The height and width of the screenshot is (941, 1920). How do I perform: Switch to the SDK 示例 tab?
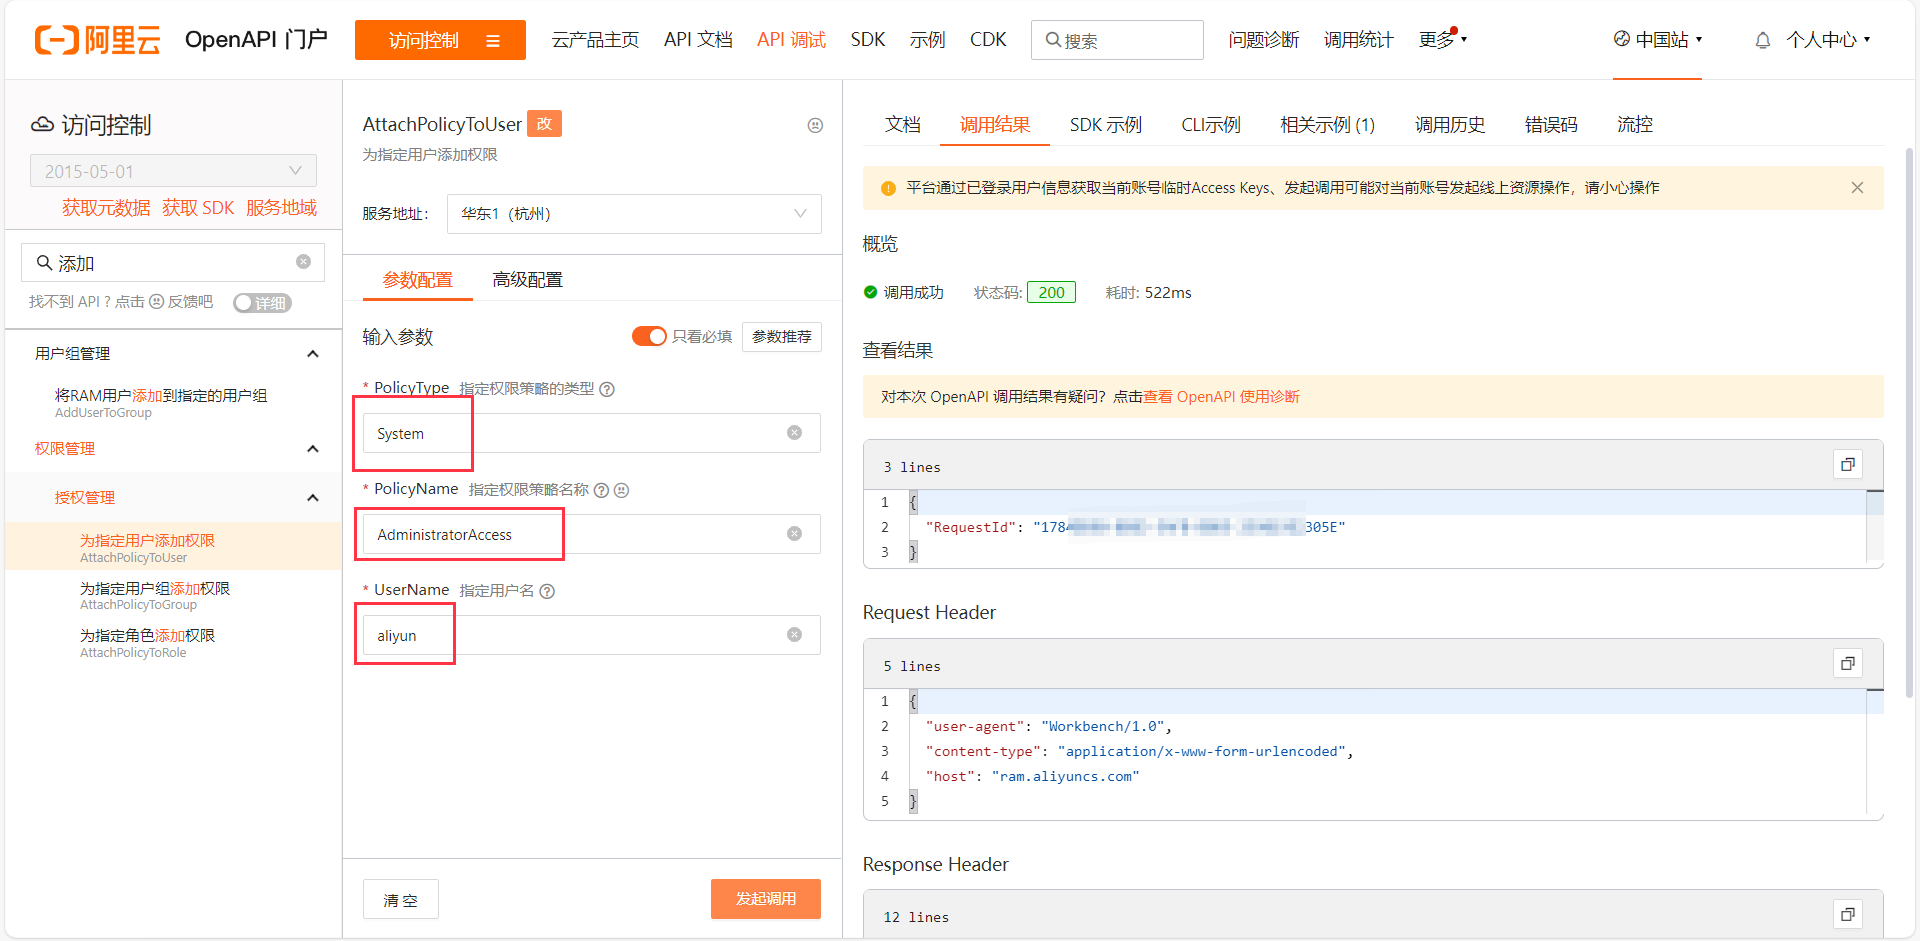tap(1105, 125)
